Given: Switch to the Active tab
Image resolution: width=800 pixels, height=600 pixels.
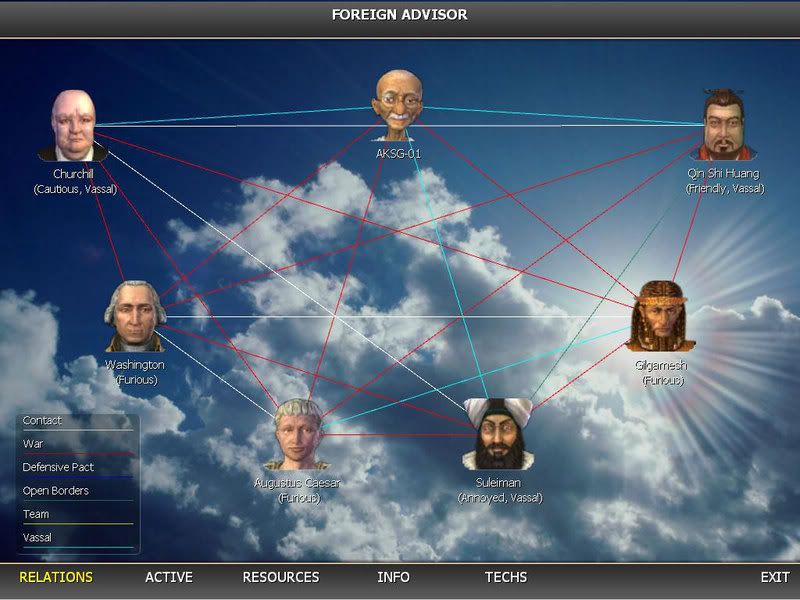Looking at the screenshot, I should click(x=169, y=577).
